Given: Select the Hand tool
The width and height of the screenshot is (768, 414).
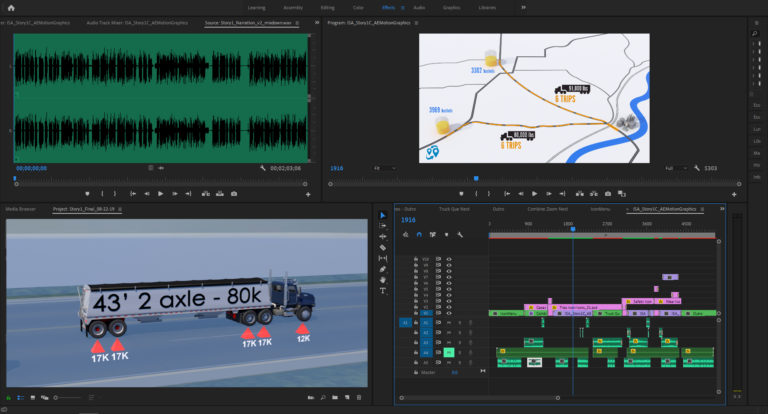Looking at the screenshot, I should pyautogui.click(x=383, y=280).
